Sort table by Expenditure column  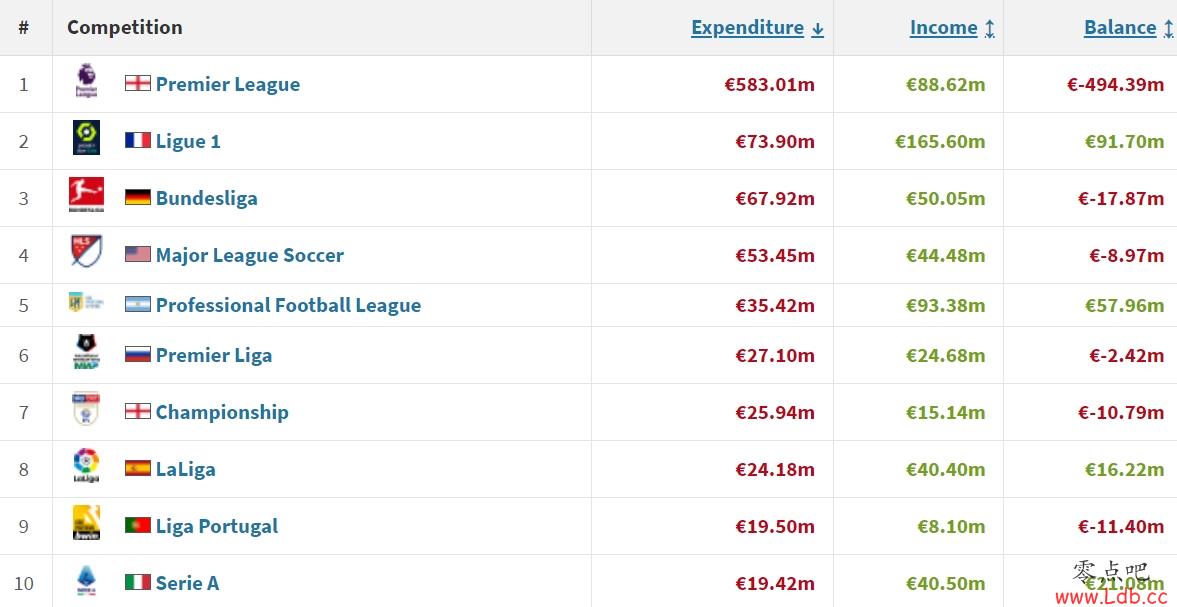(757, 28)
